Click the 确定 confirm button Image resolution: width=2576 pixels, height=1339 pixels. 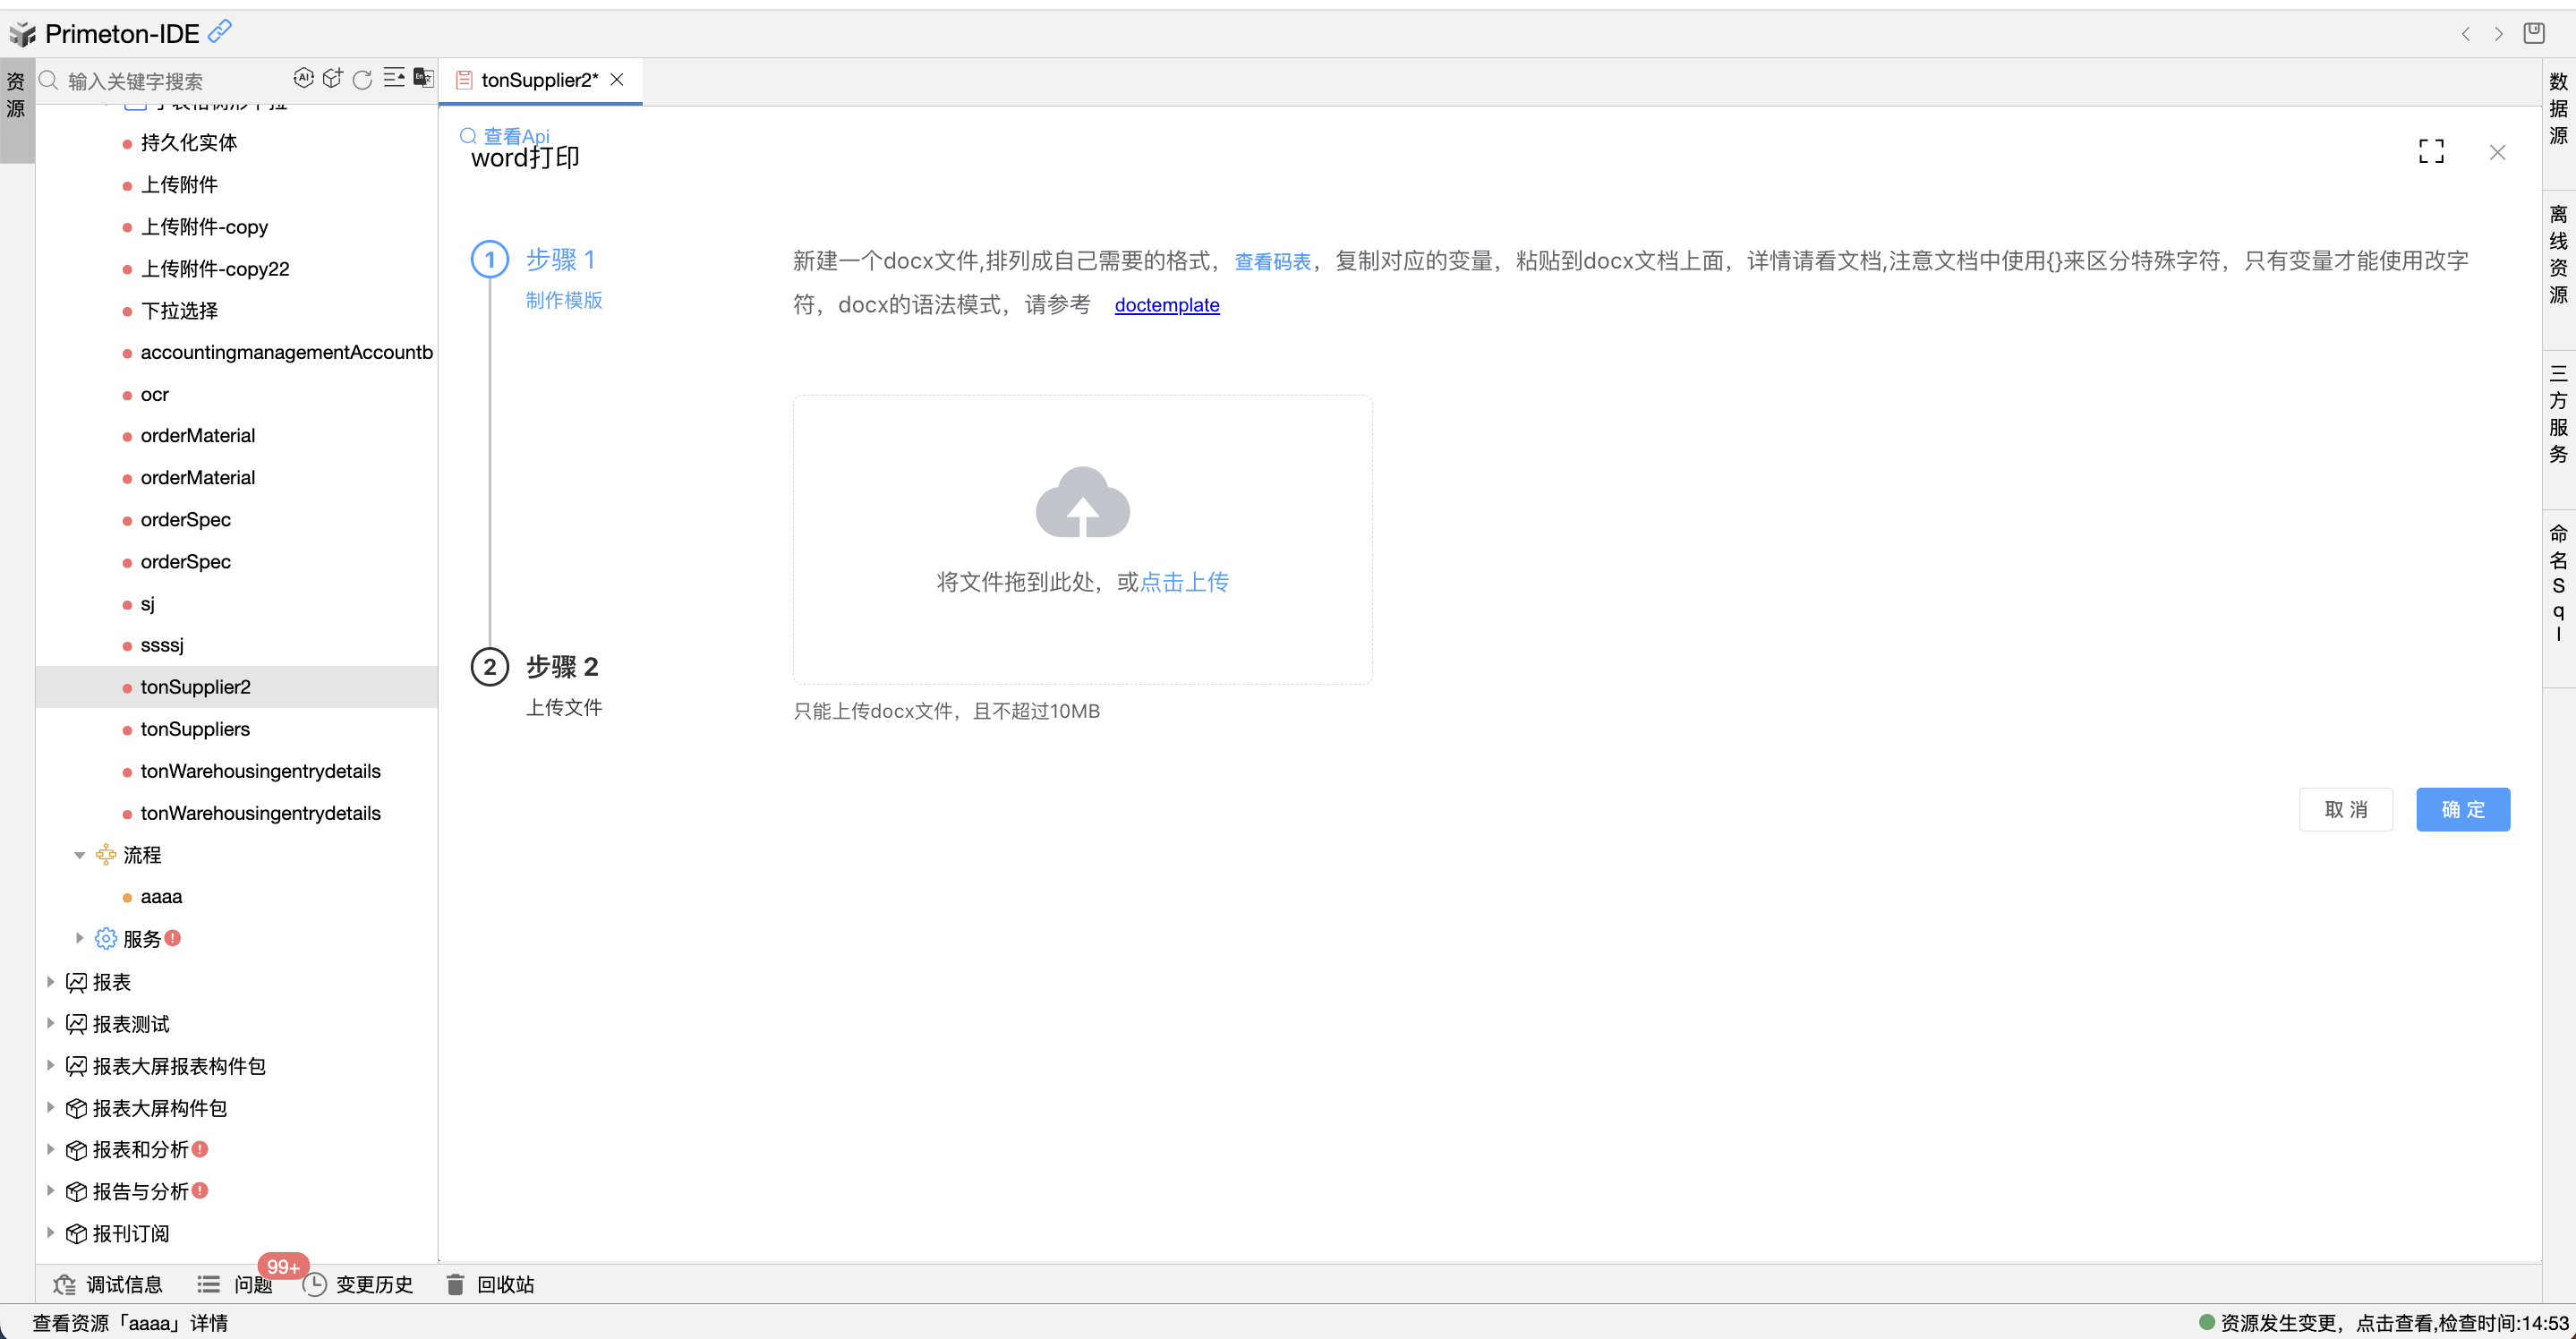2463,809
